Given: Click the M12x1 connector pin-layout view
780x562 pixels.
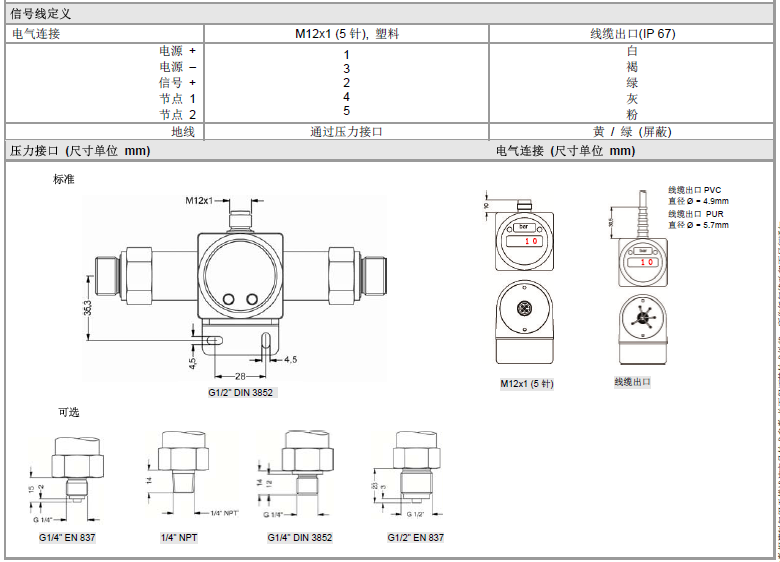Looking at the screenshot, I should point(525,324).
